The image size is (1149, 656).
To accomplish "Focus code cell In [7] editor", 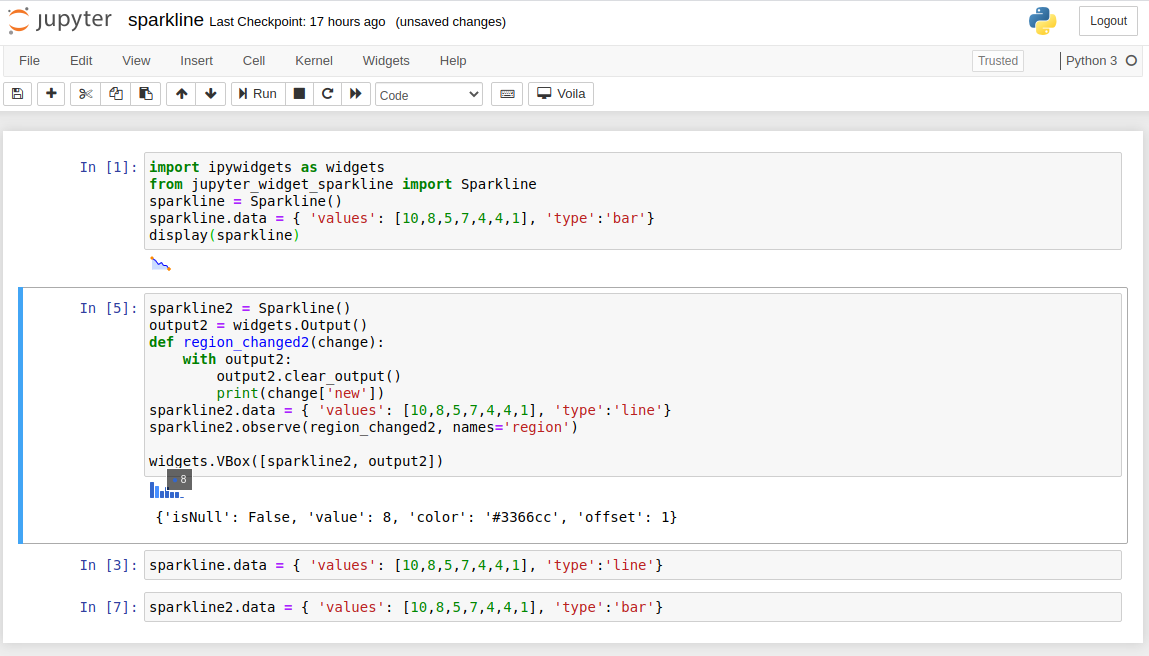I will (633, 607).
